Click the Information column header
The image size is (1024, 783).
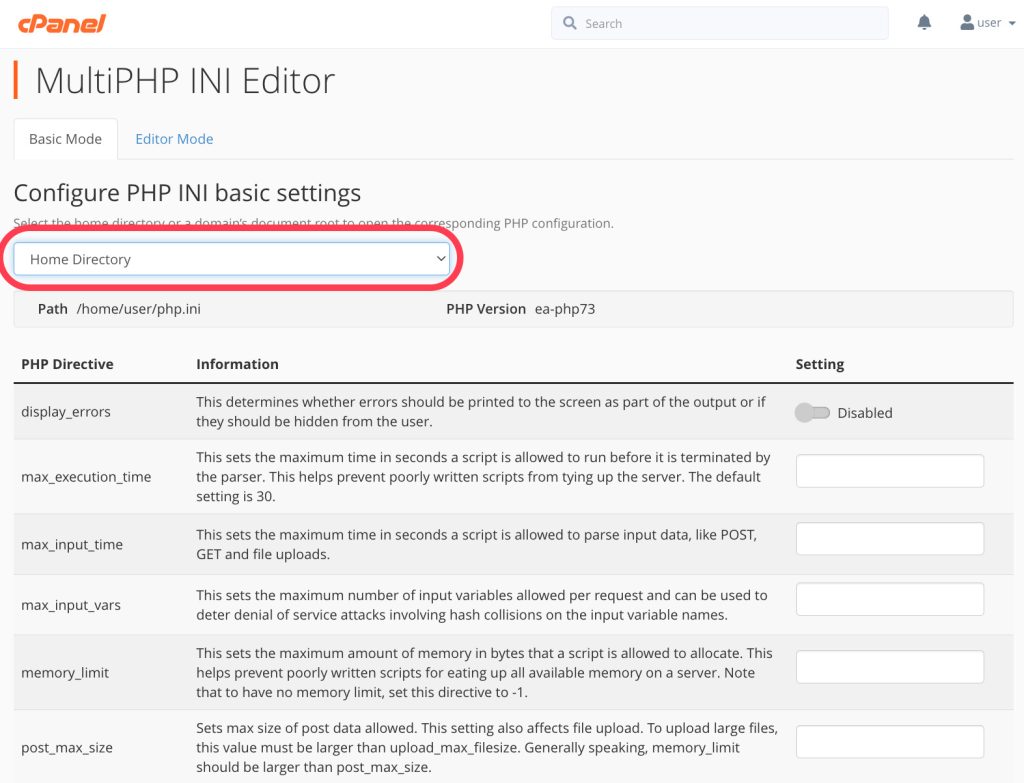[237, 364]
